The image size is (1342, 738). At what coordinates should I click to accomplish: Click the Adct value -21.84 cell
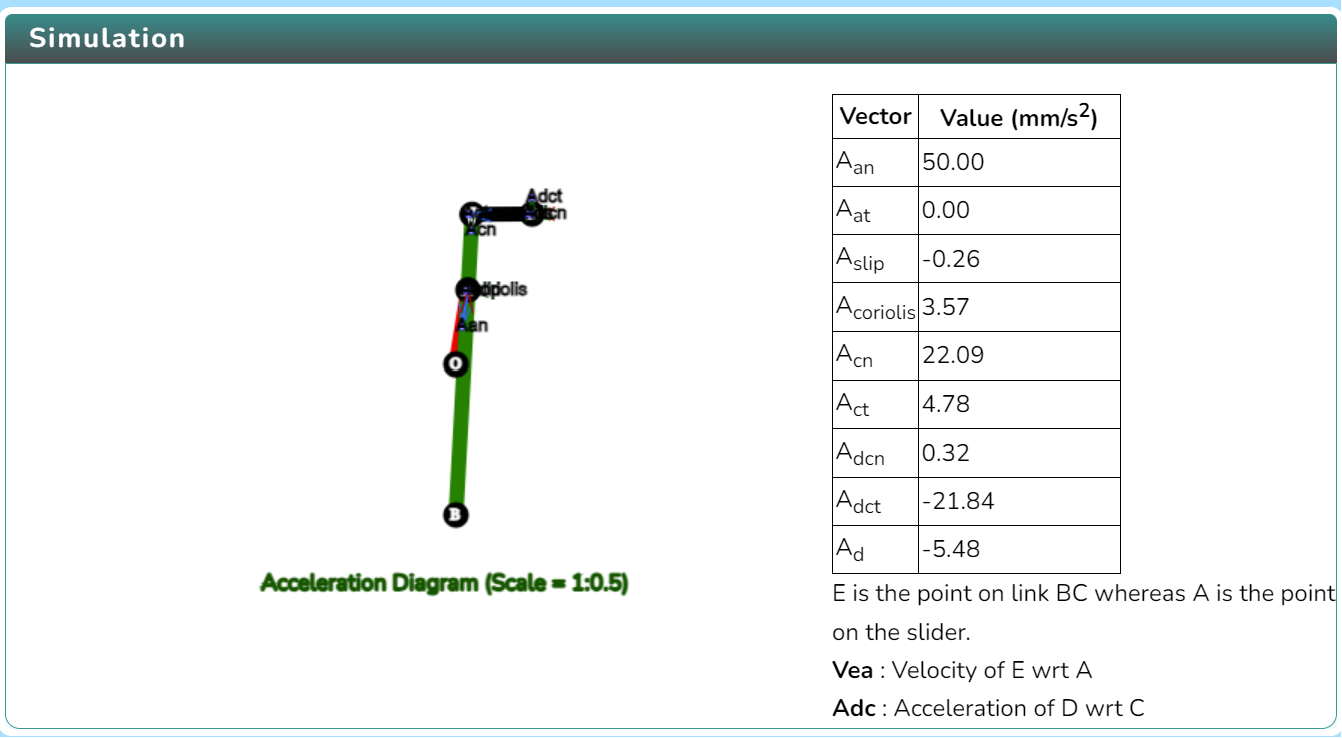(1019, 501)
